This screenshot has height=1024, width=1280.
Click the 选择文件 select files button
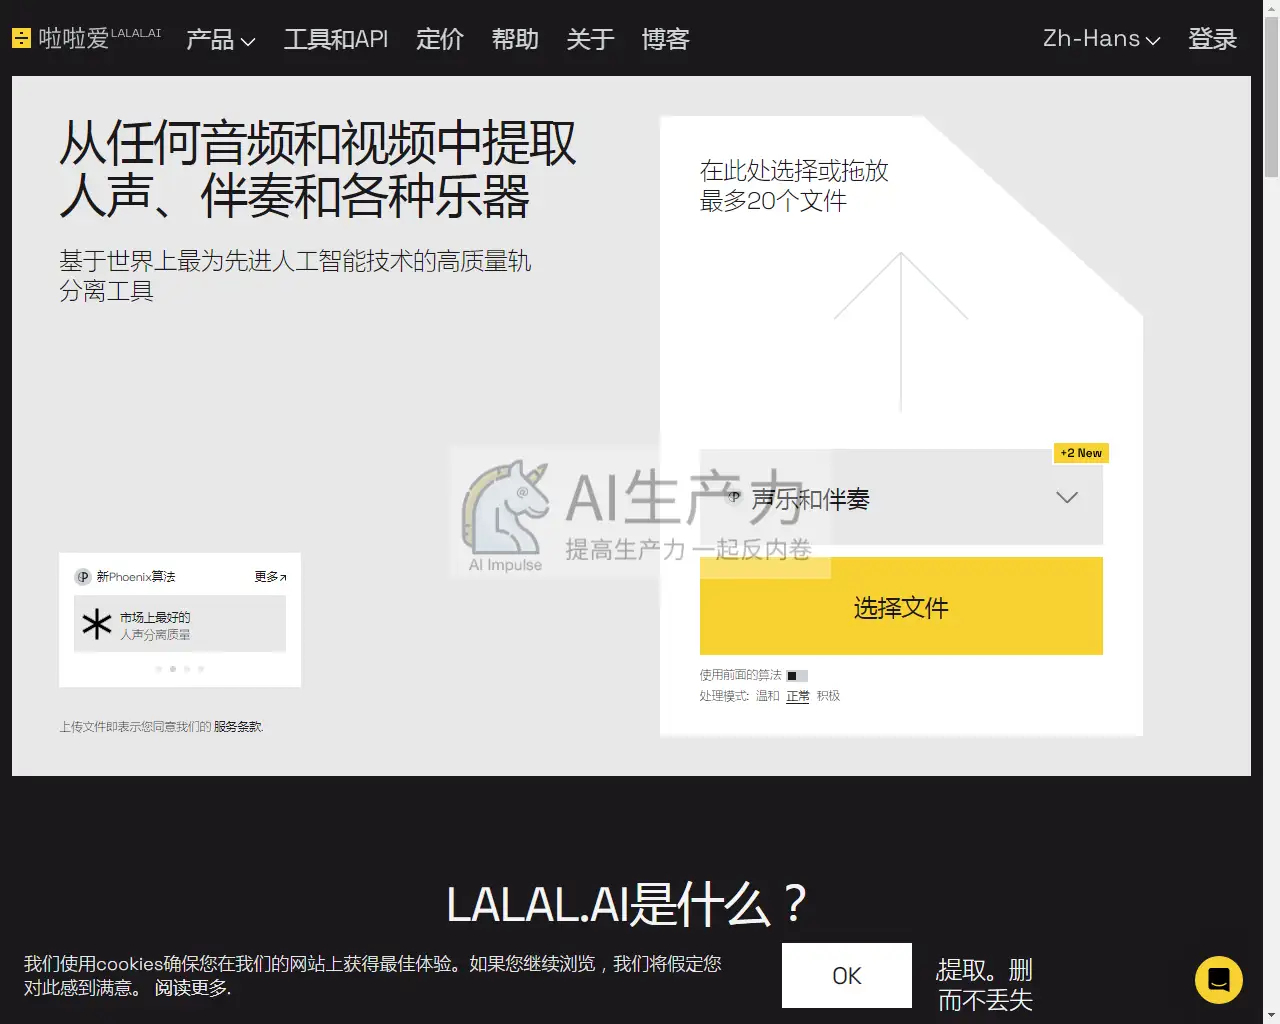(x=901, y=606)
